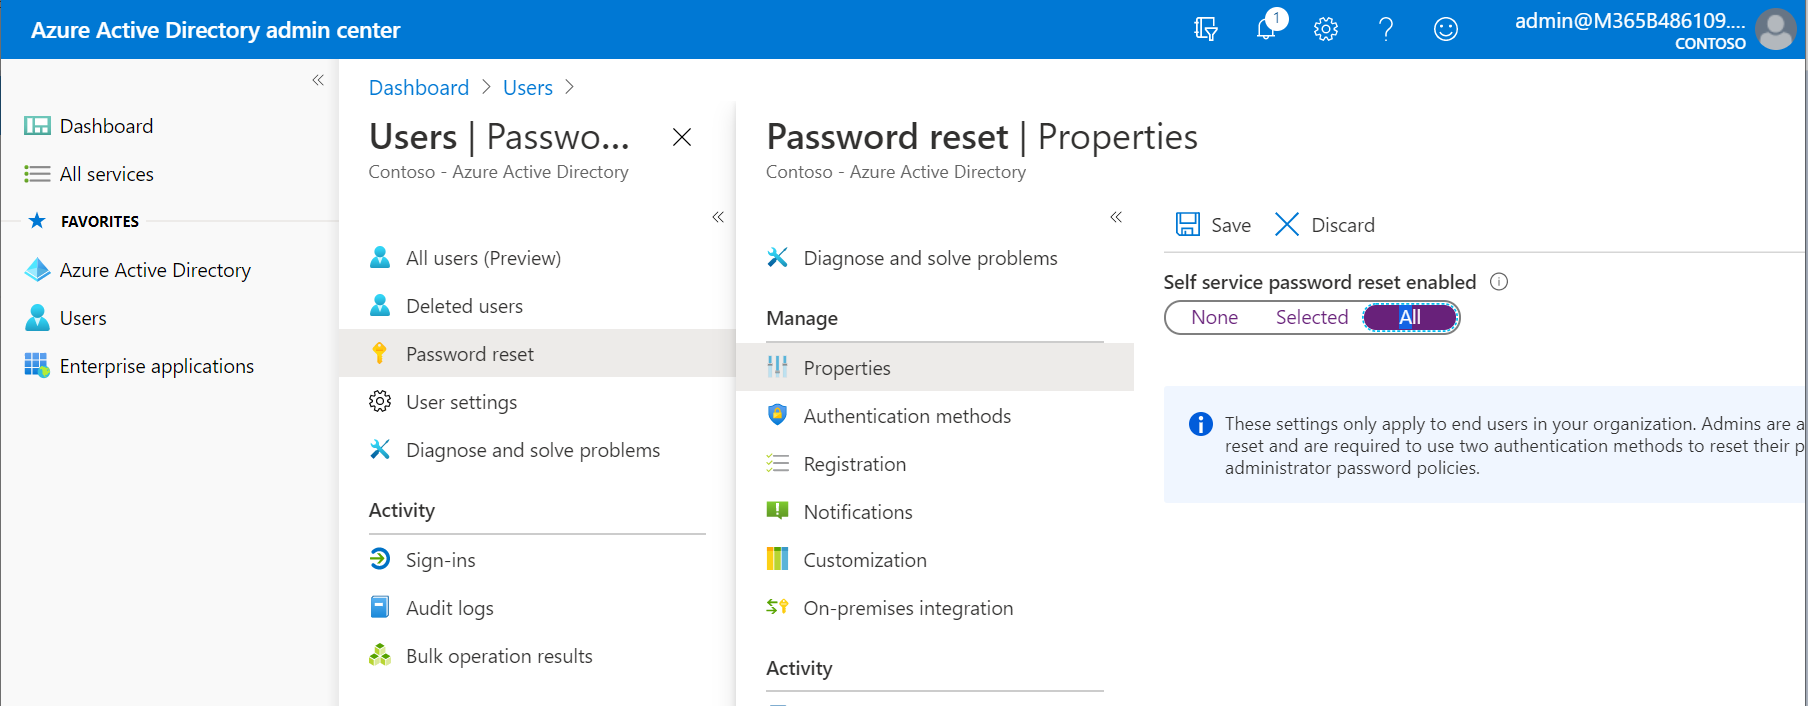Set self service password reset to Selected
This screenshot has height=706, width=1808.
point(1312,317)
